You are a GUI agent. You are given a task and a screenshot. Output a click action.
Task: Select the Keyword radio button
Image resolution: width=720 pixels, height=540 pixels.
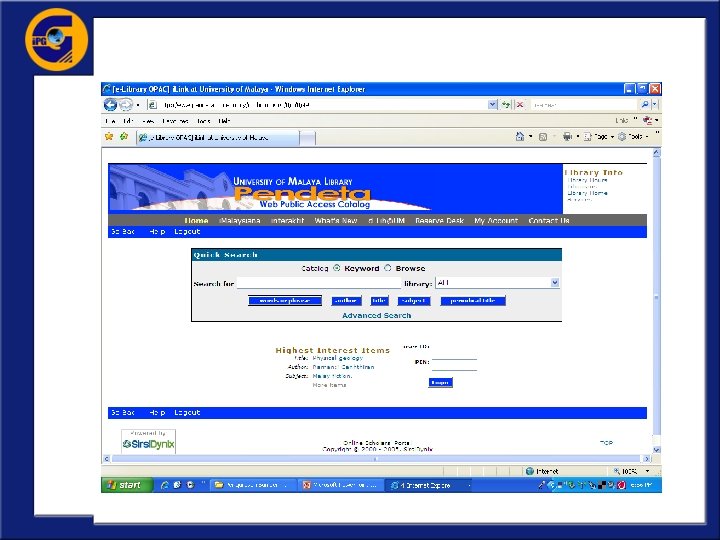click(x=337, y=268)
